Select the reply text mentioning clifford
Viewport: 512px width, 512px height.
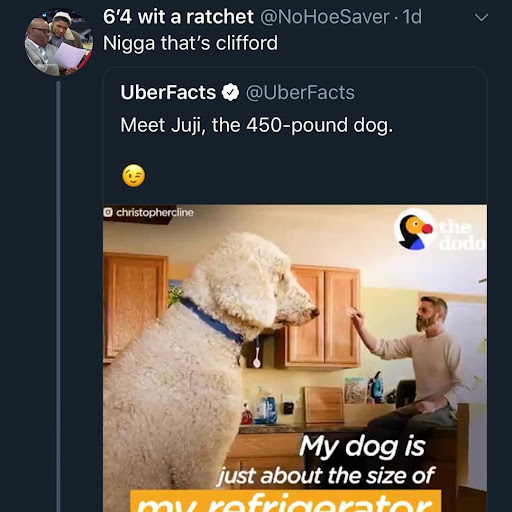(x=190, y=43)
